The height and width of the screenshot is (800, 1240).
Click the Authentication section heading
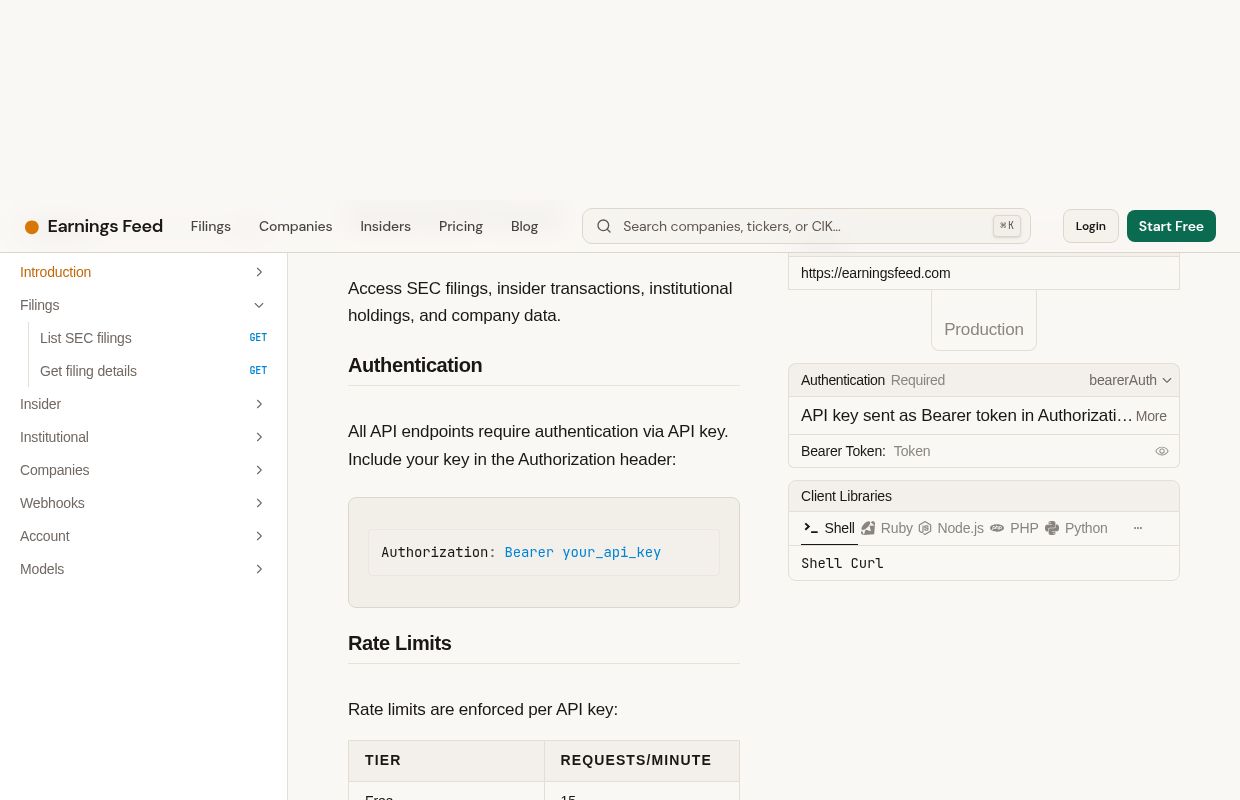point(415,365)
